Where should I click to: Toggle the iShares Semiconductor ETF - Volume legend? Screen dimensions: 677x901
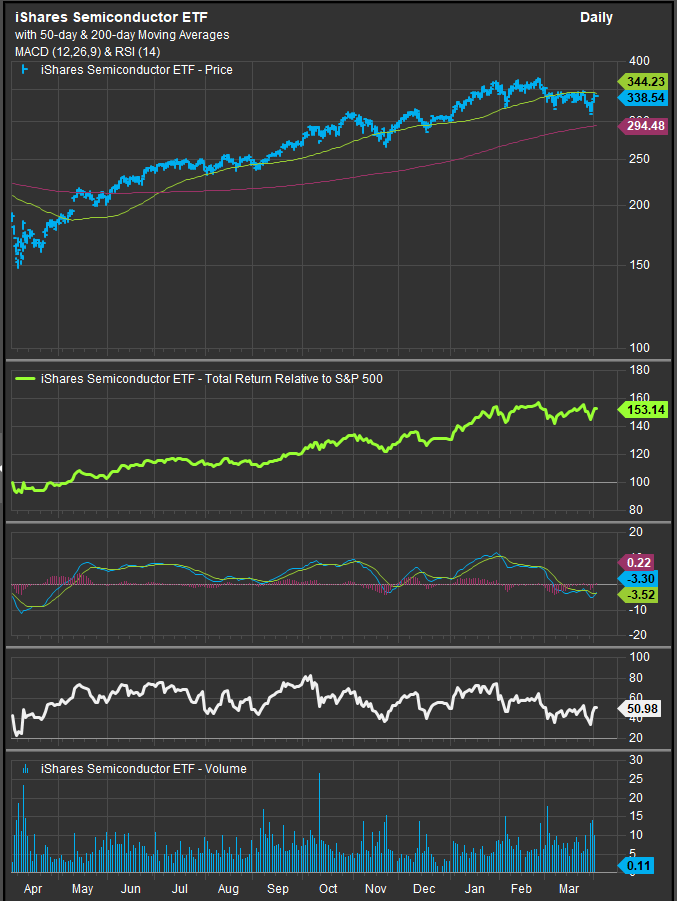tap(143, 769)
